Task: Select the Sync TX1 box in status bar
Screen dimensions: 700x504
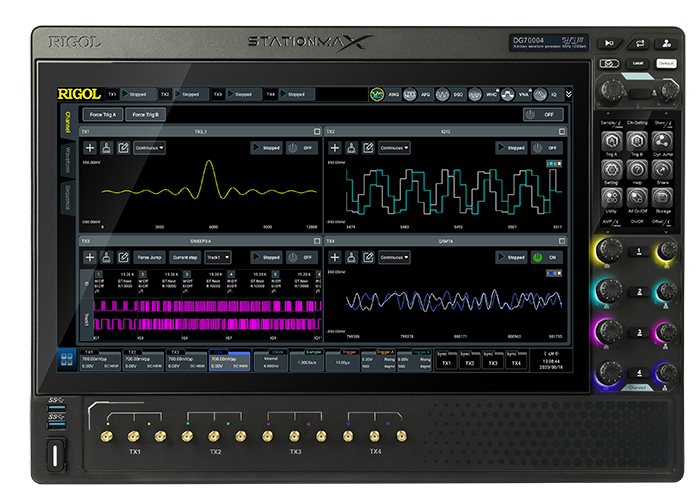Action: (446, 361)
